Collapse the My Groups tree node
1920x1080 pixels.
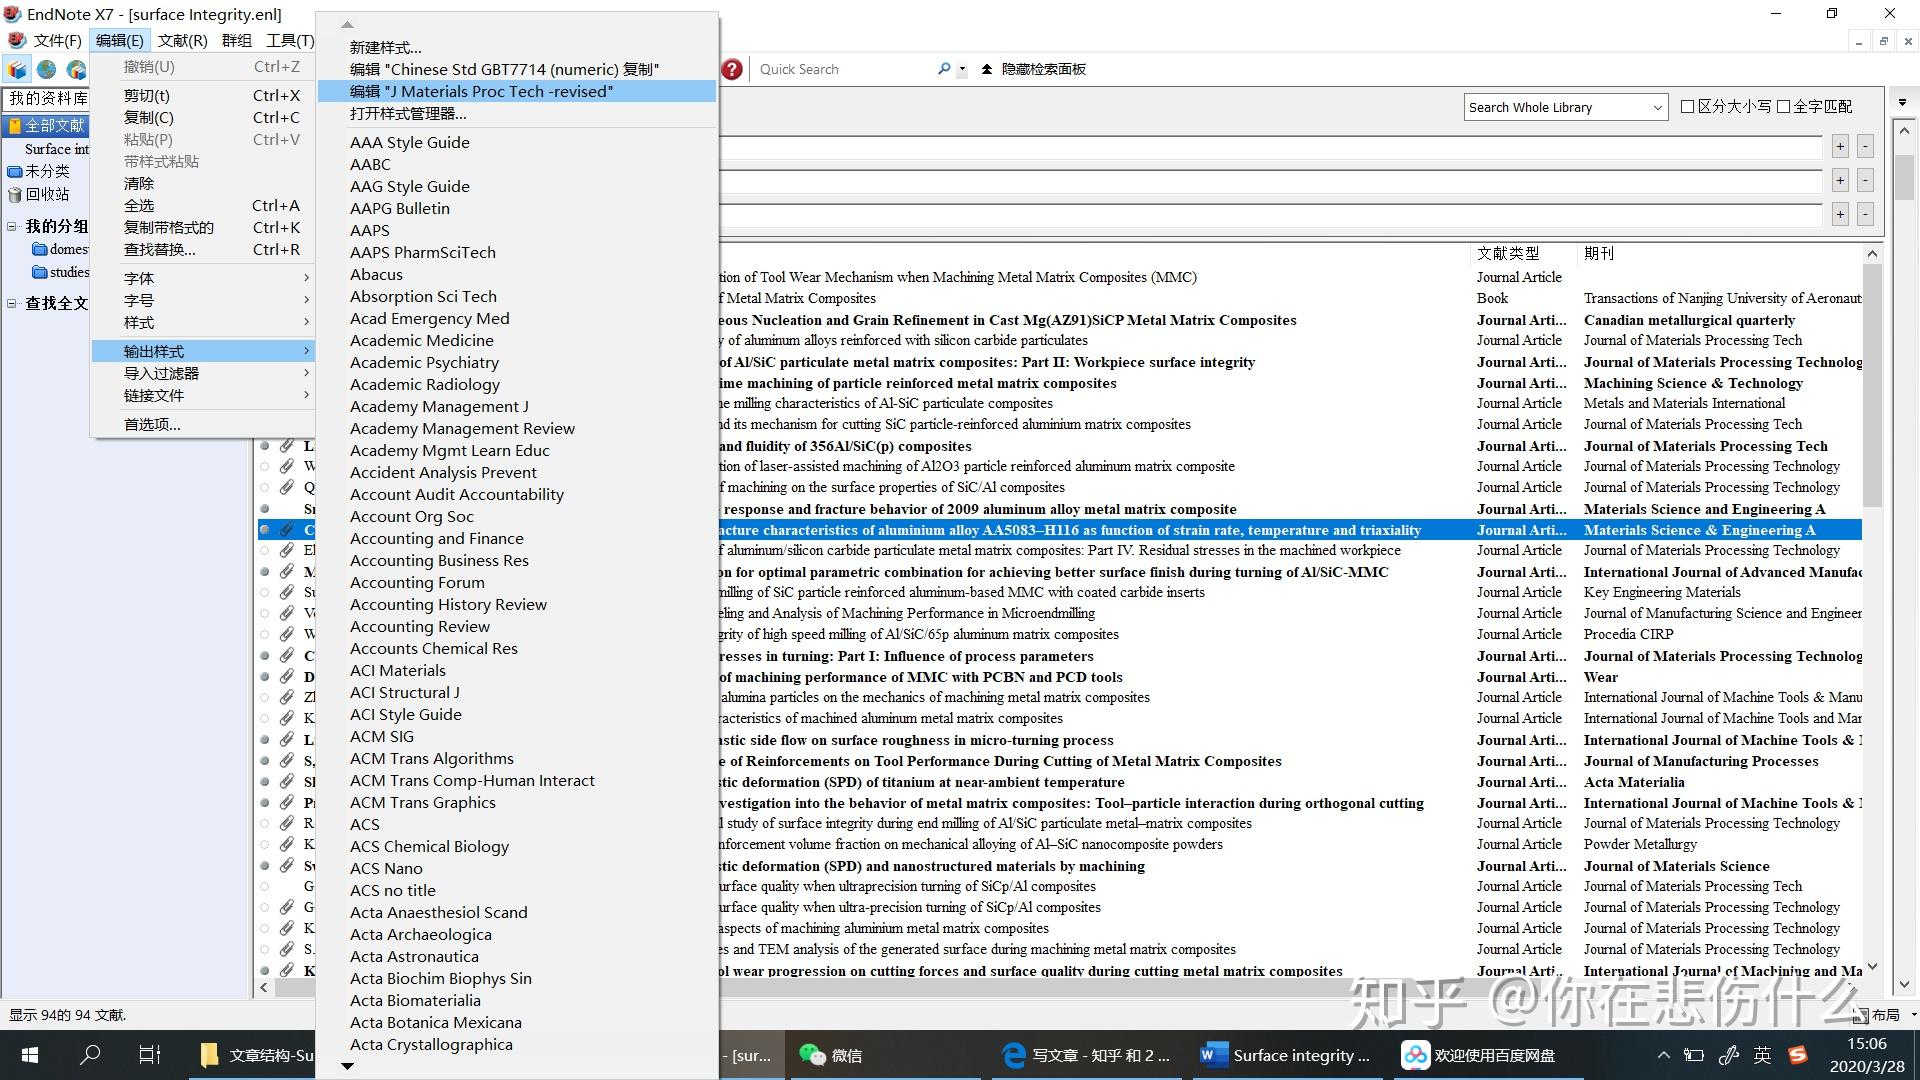pyautogui.click(x=12, y=226)
